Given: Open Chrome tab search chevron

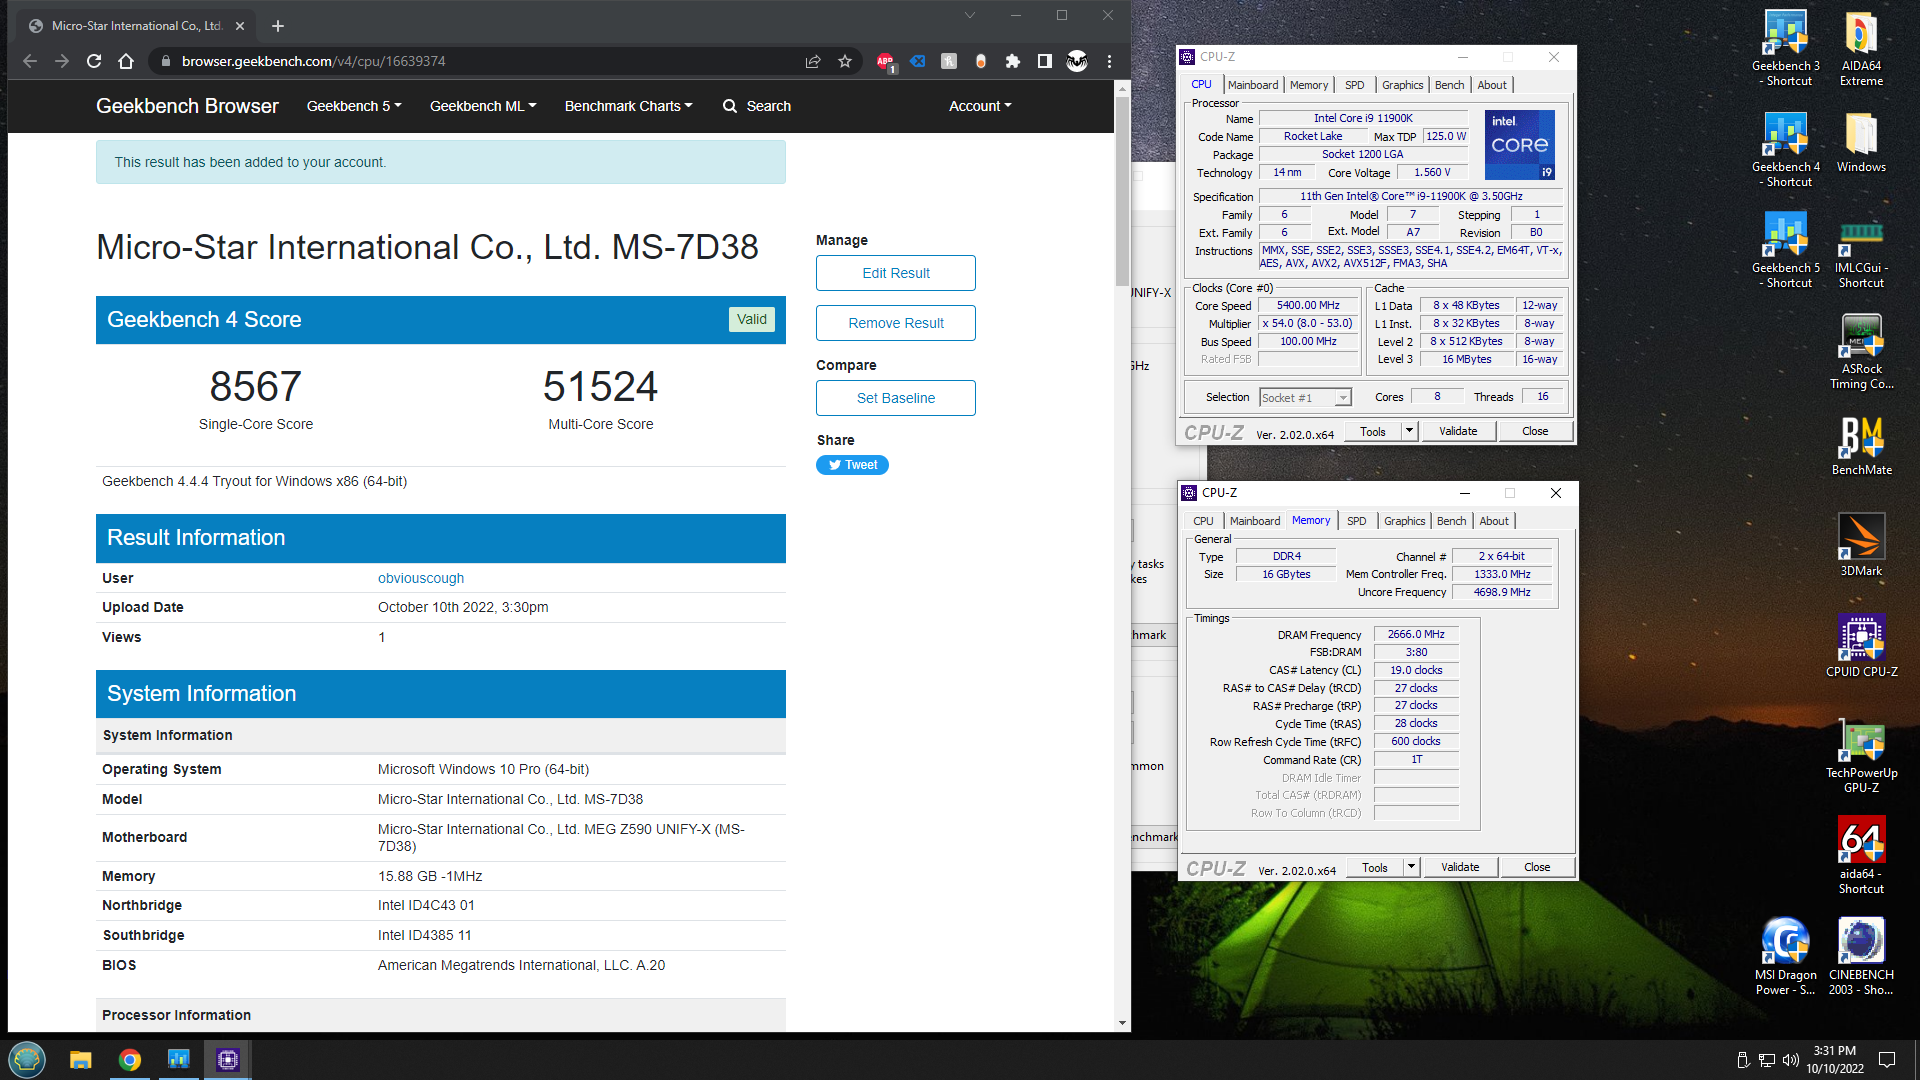Looking at the screenshot, I should tap(969, 16).
